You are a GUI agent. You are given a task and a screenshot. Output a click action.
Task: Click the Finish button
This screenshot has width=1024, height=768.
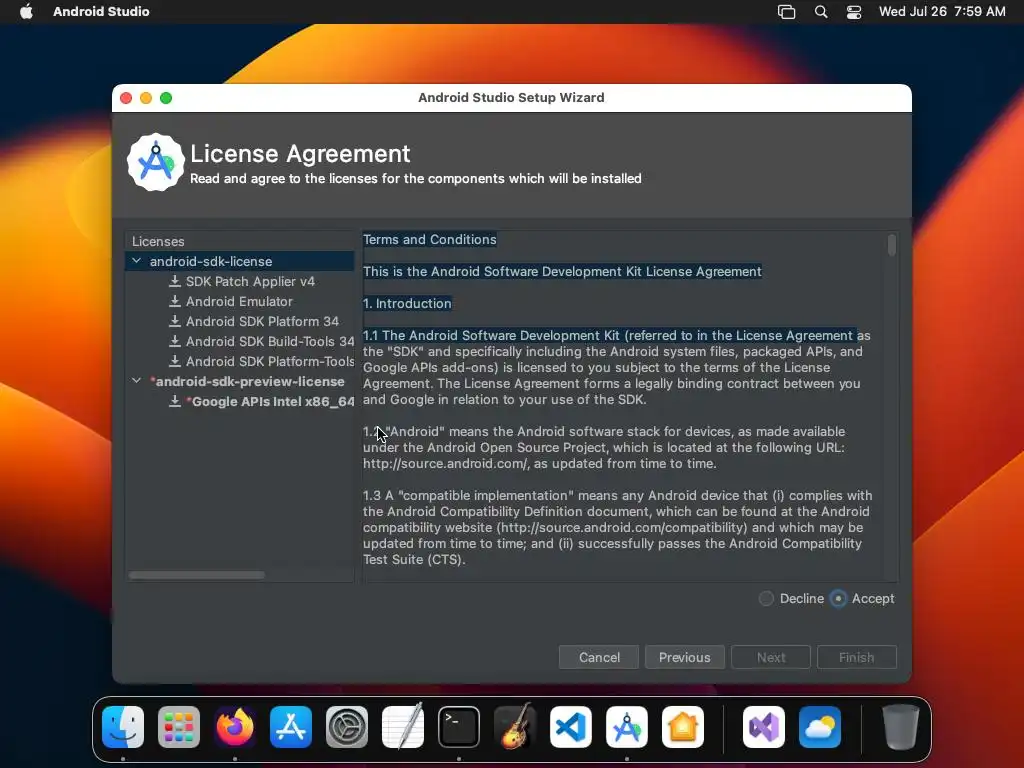(856, 657)
